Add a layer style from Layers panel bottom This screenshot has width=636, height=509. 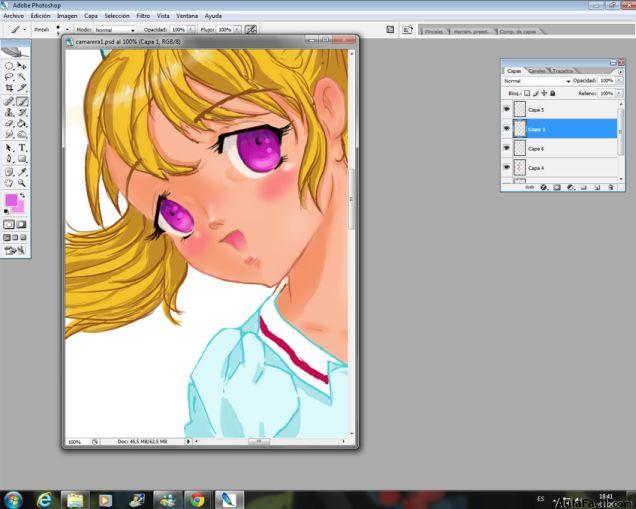point(544,187)
